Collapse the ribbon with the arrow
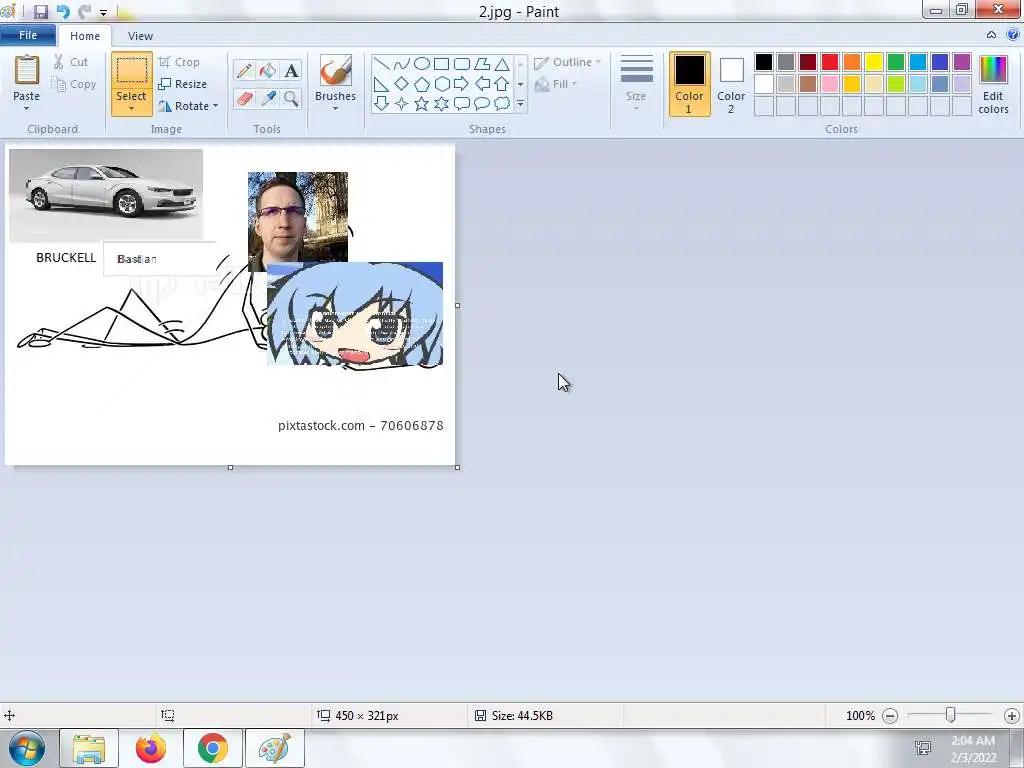Screen dimensions: 1024x768 tap(991, 35)
